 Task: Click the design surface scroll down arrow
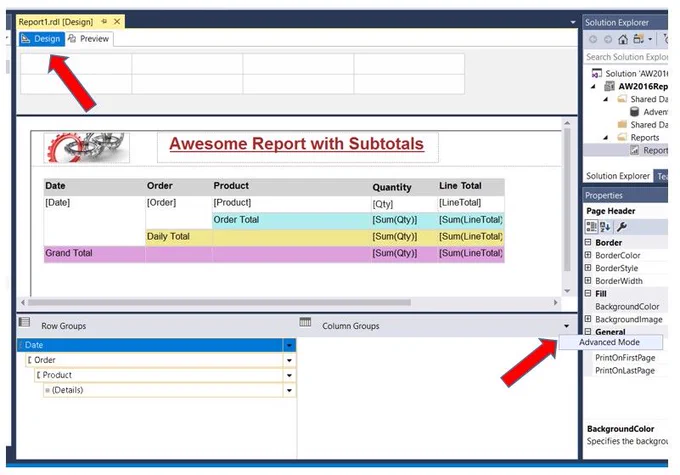click(x=567, y=292)
